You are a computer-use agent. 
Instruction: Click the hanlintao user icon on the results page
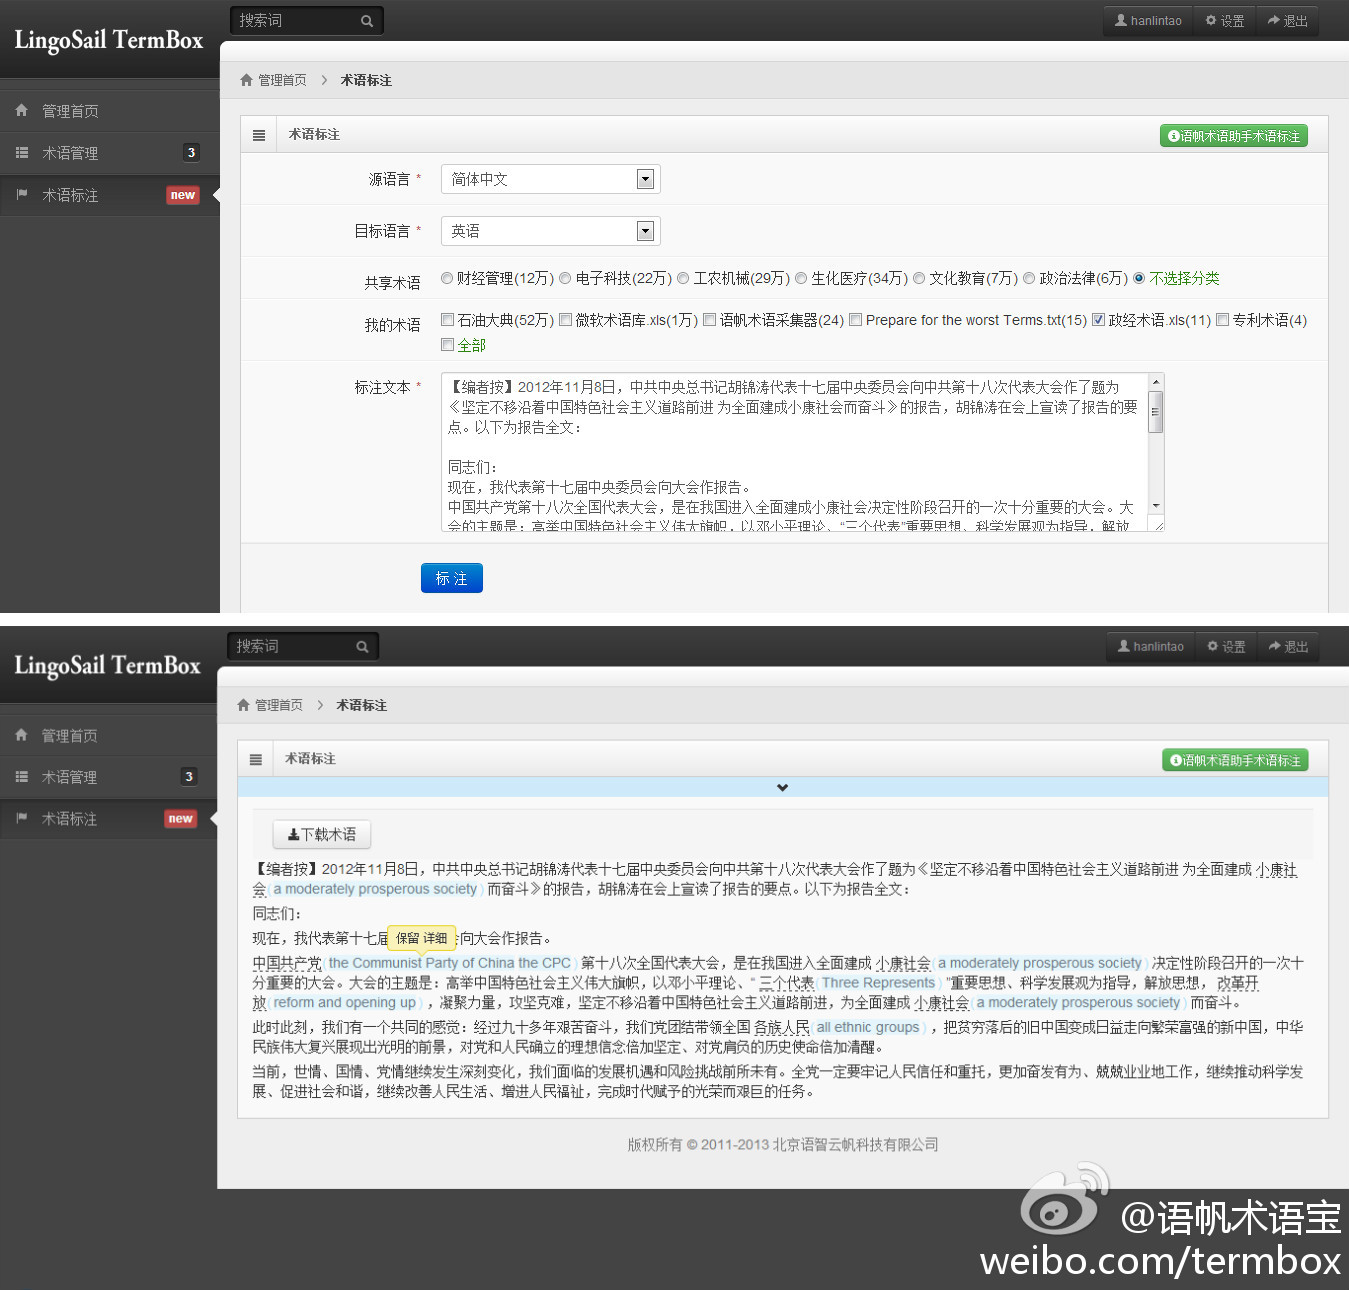click(x=1124, y=646)
